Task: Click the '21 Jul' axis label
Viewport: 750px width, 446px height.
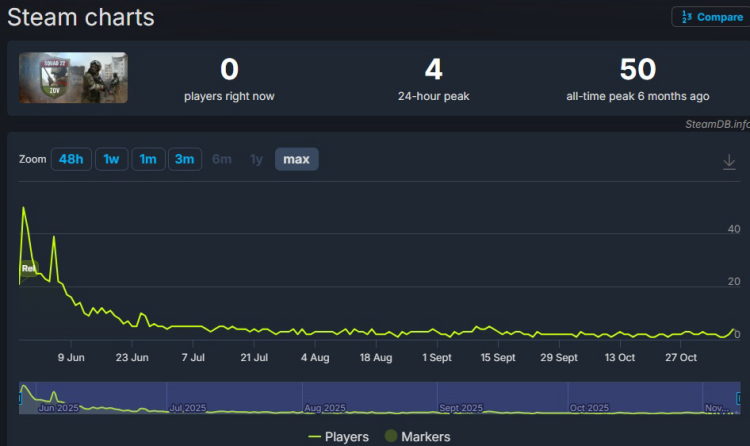Action: click(254, 357)
